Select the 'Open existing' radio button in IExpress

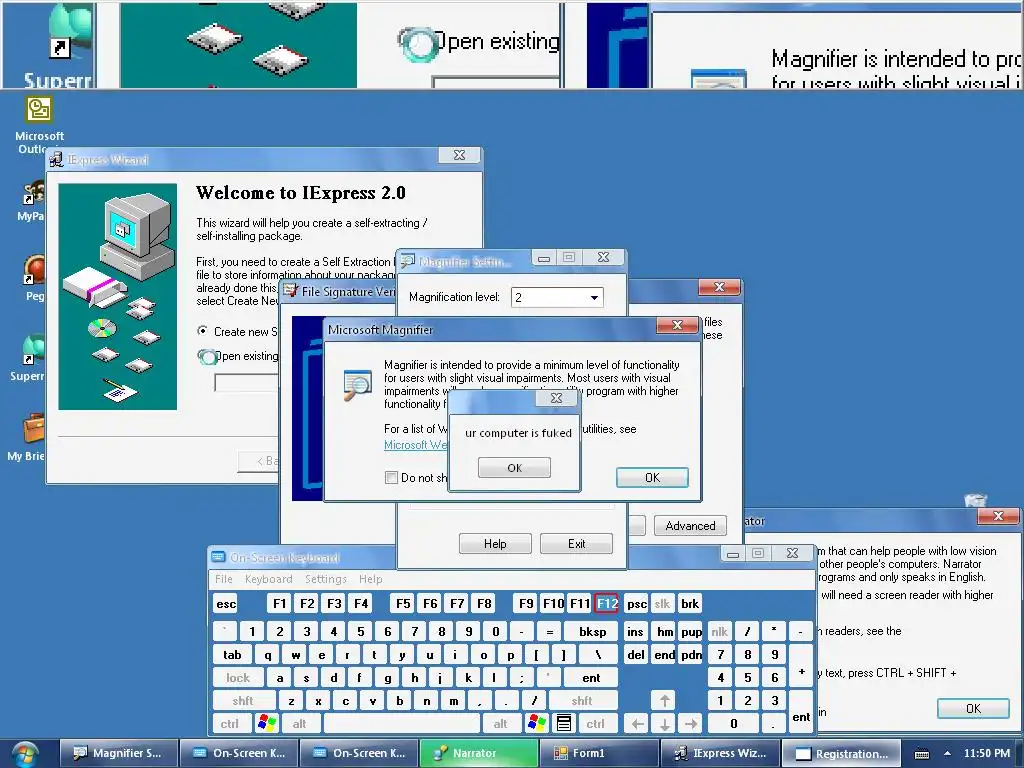pos(206,357)
